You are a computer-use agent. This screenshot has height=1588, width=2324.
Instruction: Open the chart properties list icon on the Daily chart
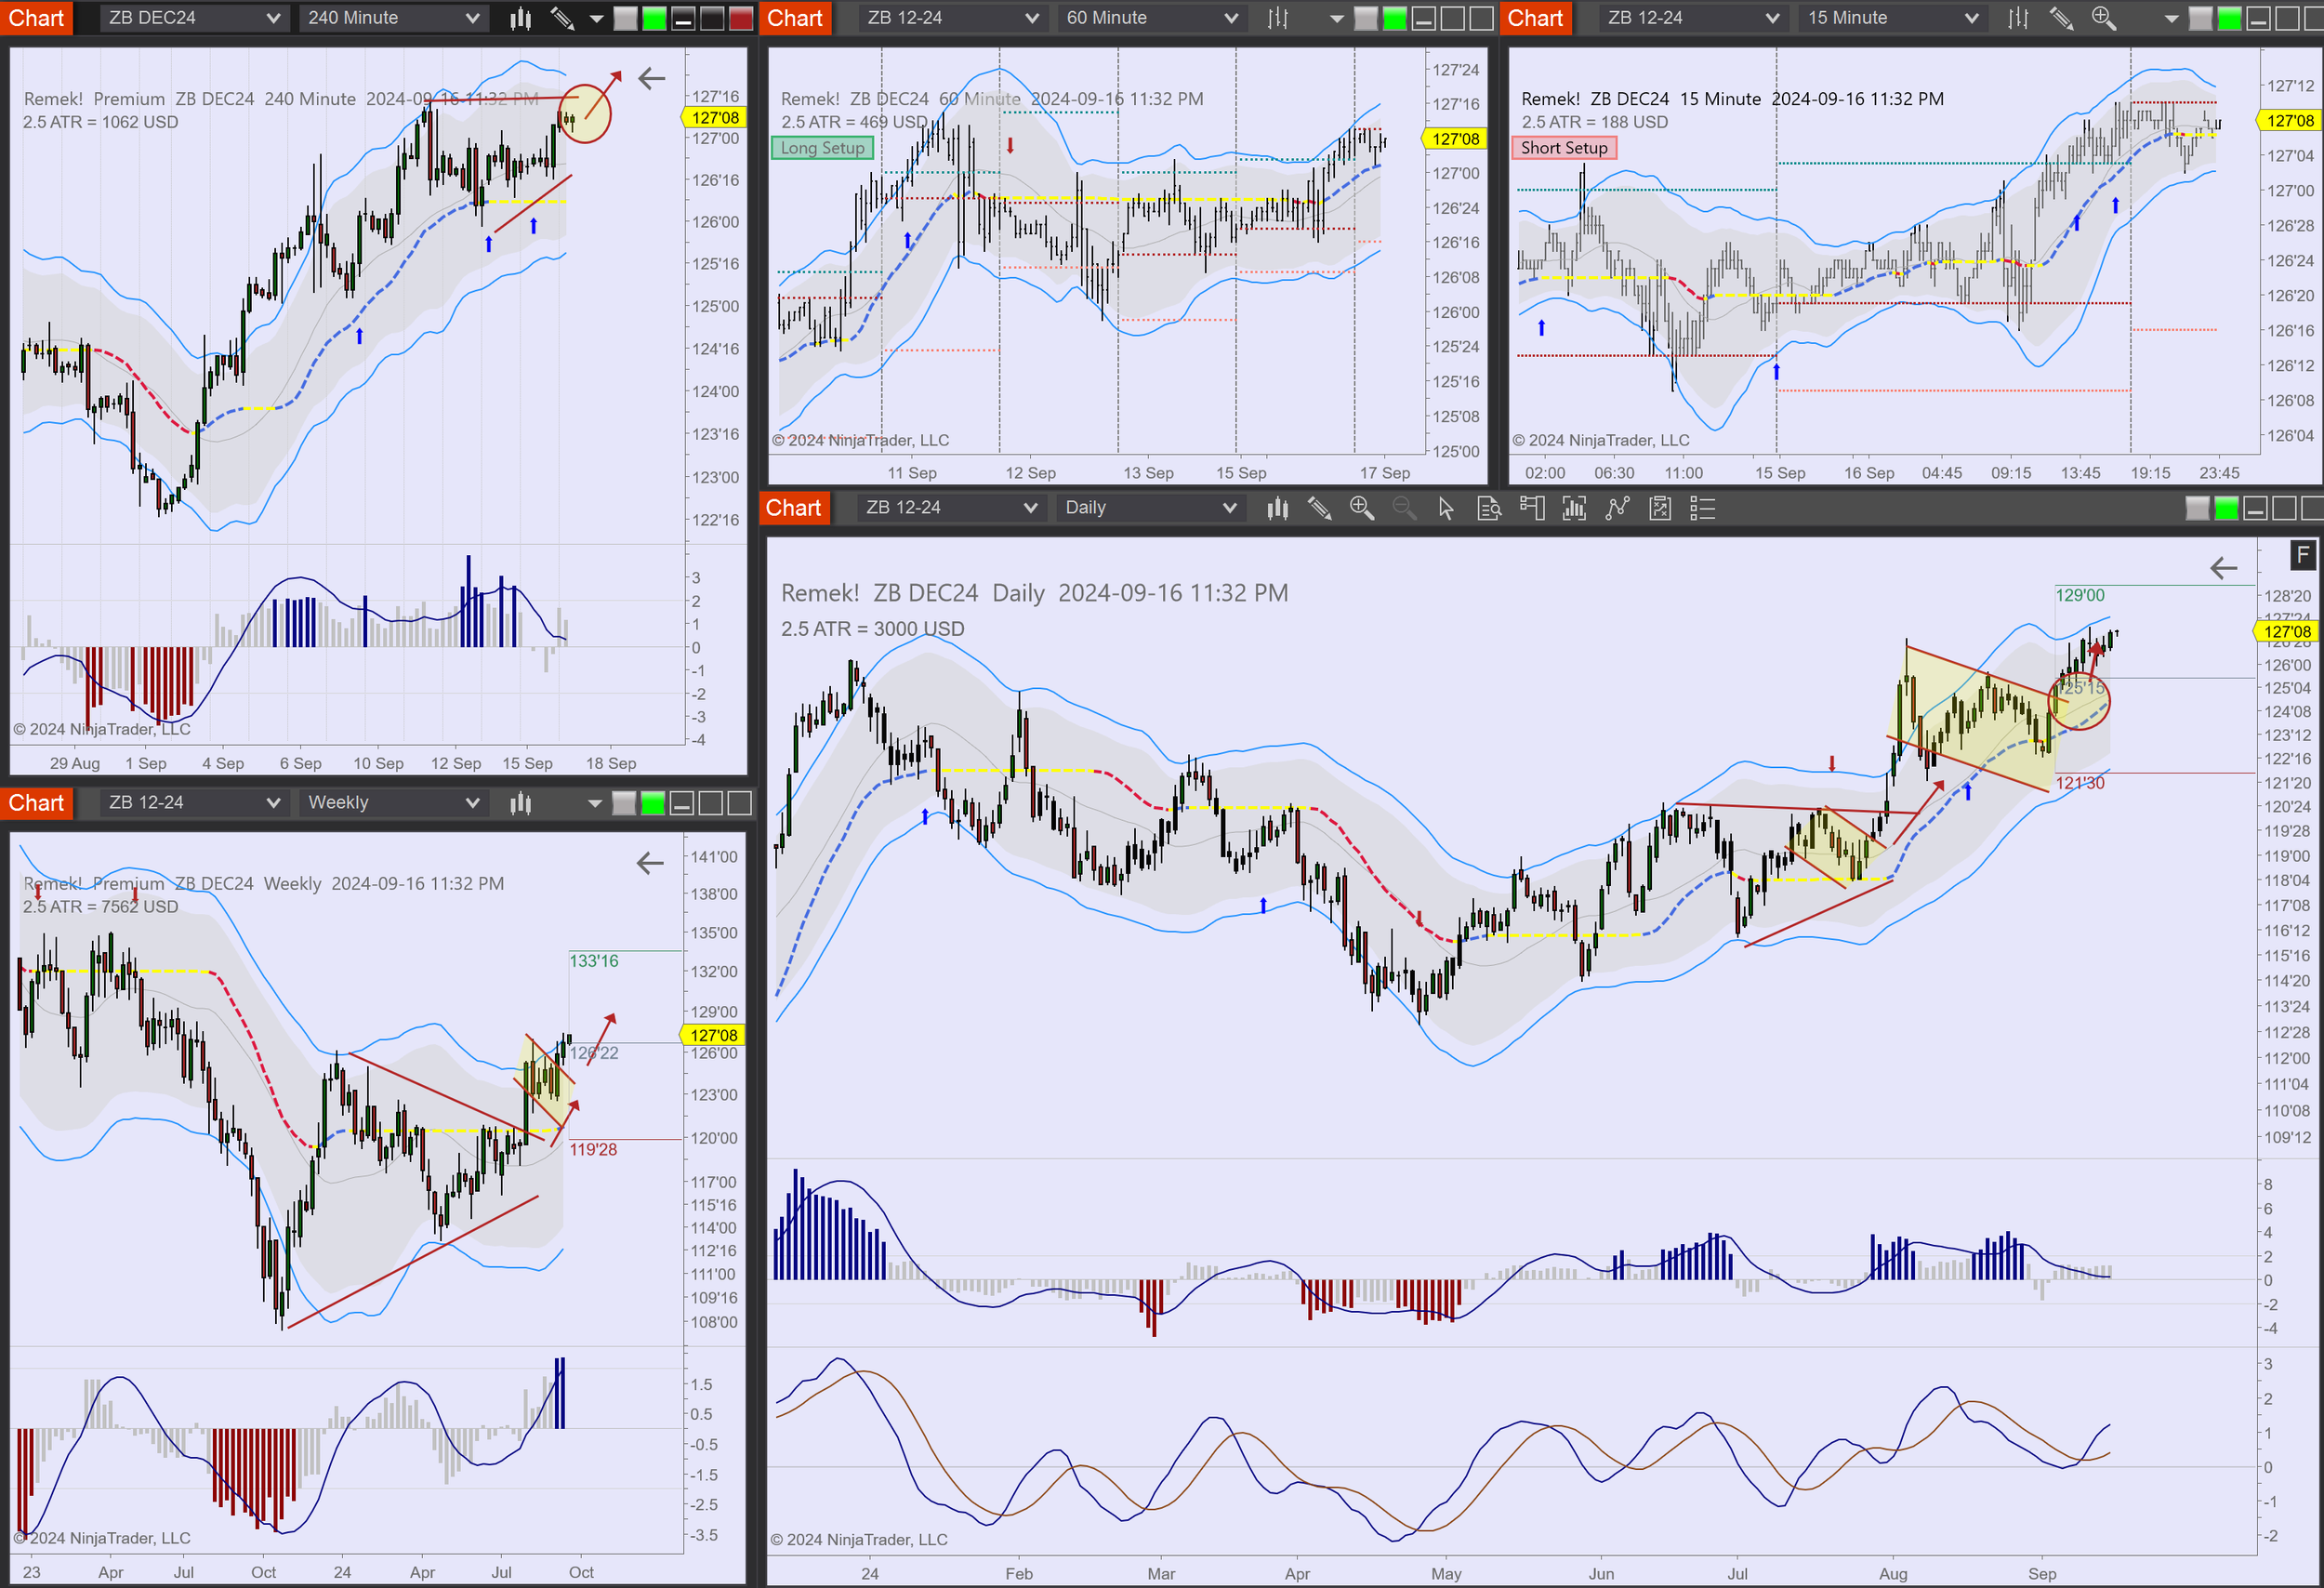[1702, 509]
